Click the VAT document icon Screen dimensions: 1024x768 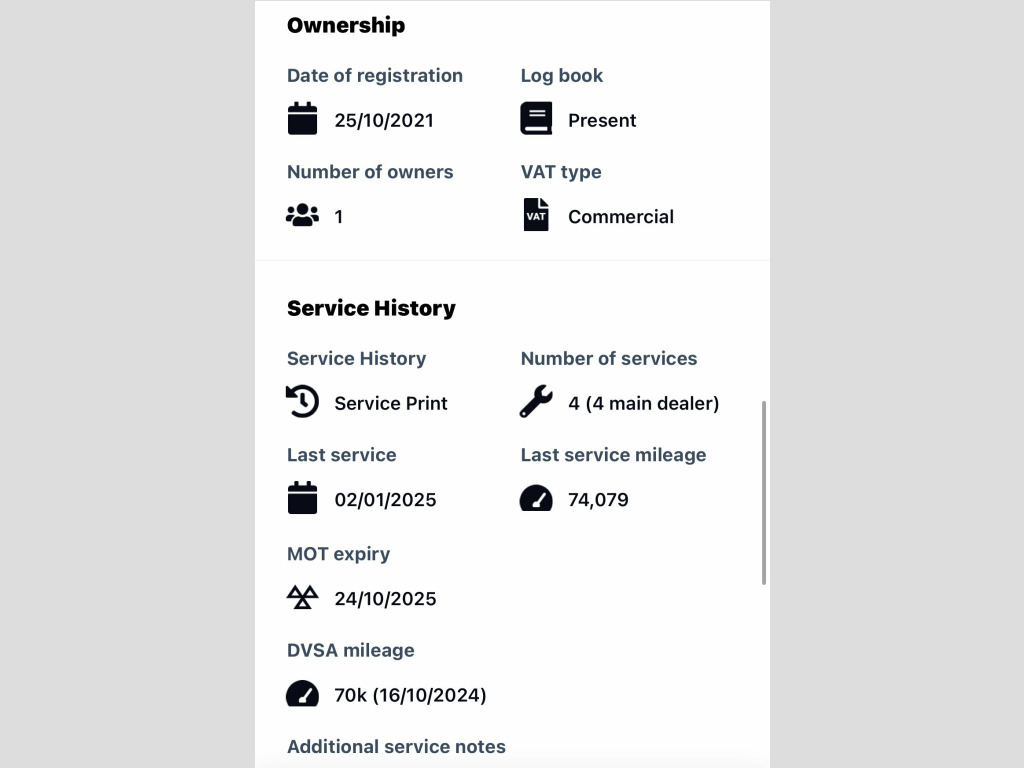536,214
